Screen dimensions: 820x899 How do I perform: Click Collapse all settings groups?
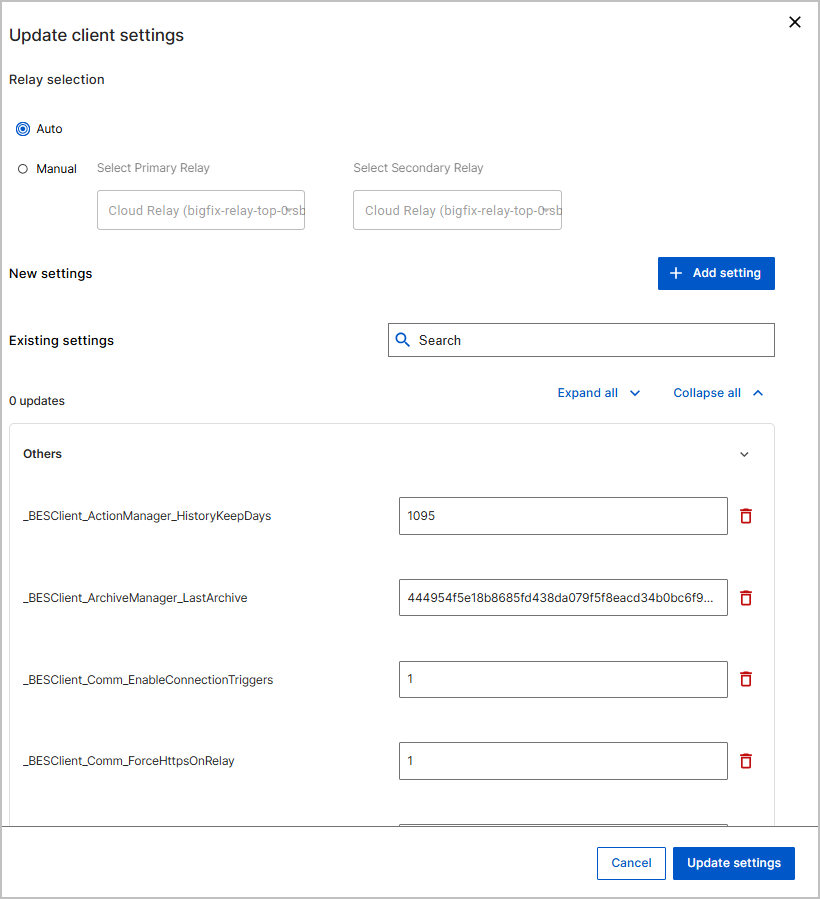(718, 393)
